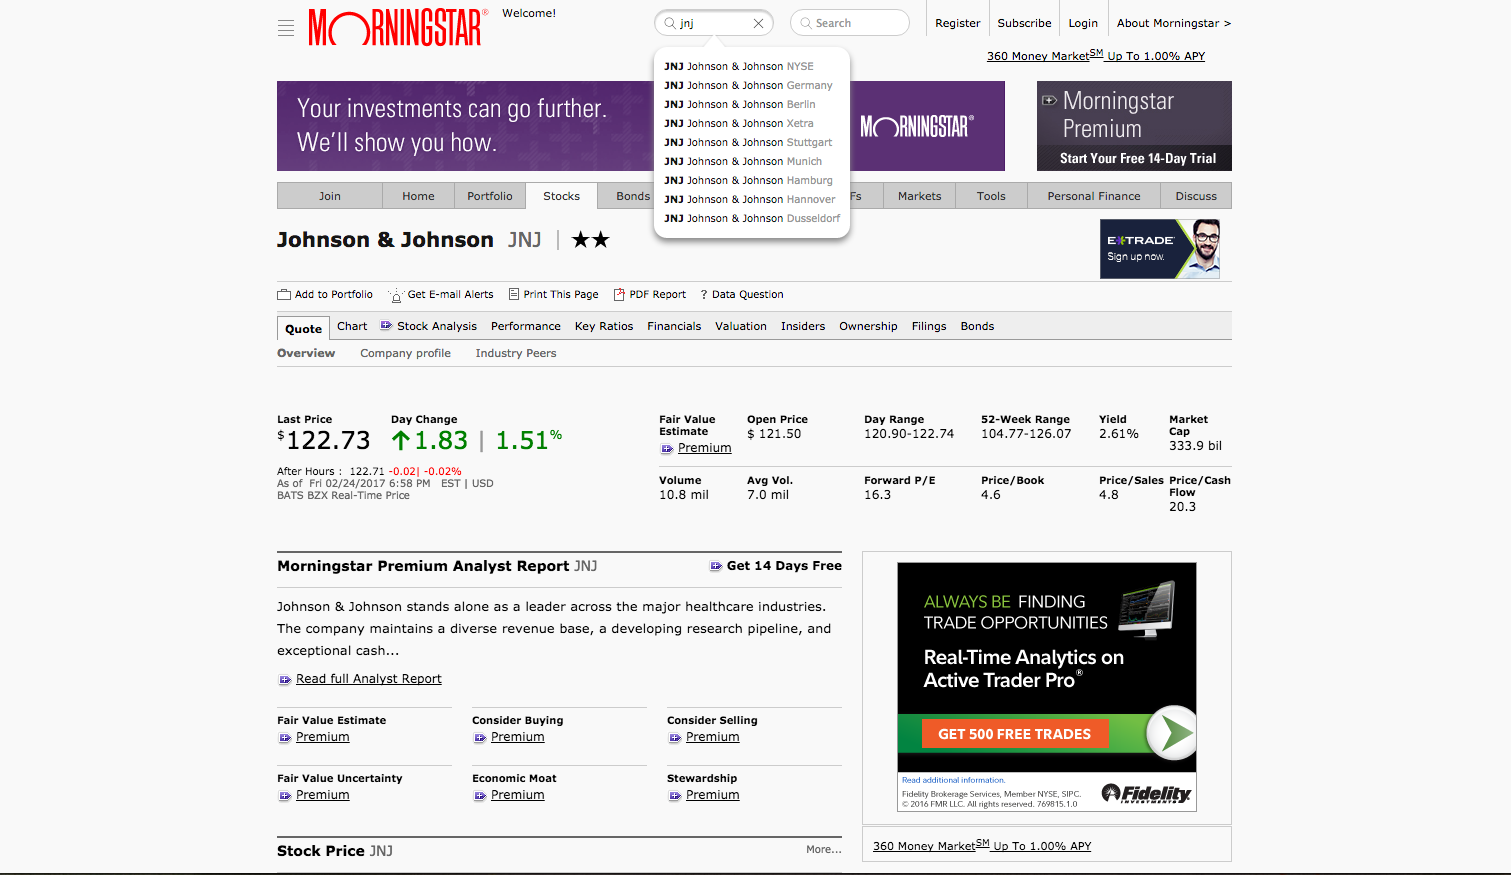This screenshot has width=1511, height=875.
Task: Click the Morningstar logo in header
Action: pos(398,27)
